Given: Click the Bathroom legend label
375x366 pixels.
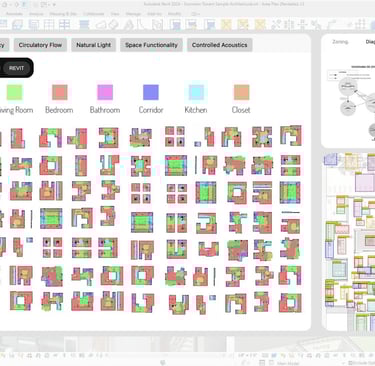Looking at the screenshot, I should [105, 110].
